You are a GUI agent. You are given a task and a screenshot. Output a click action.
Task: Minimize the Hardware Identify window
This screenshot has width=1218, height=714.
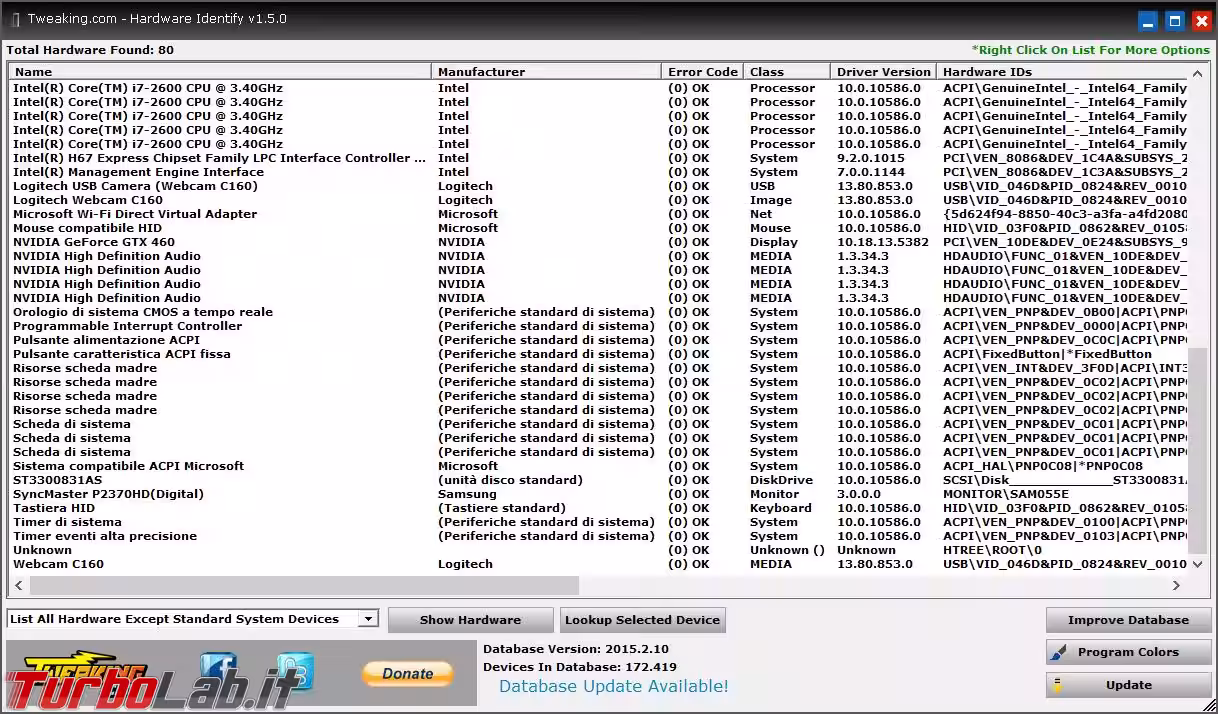[x=1148, y=20]
